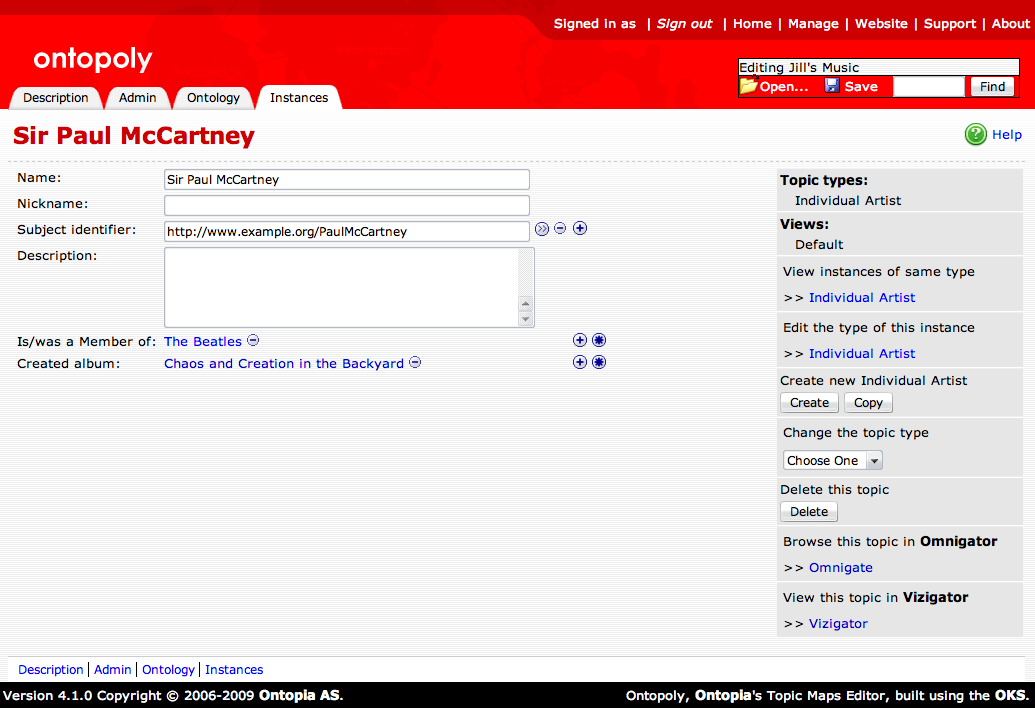
Task: Browse this topic in Omnigate
Action: coord(840,567)
